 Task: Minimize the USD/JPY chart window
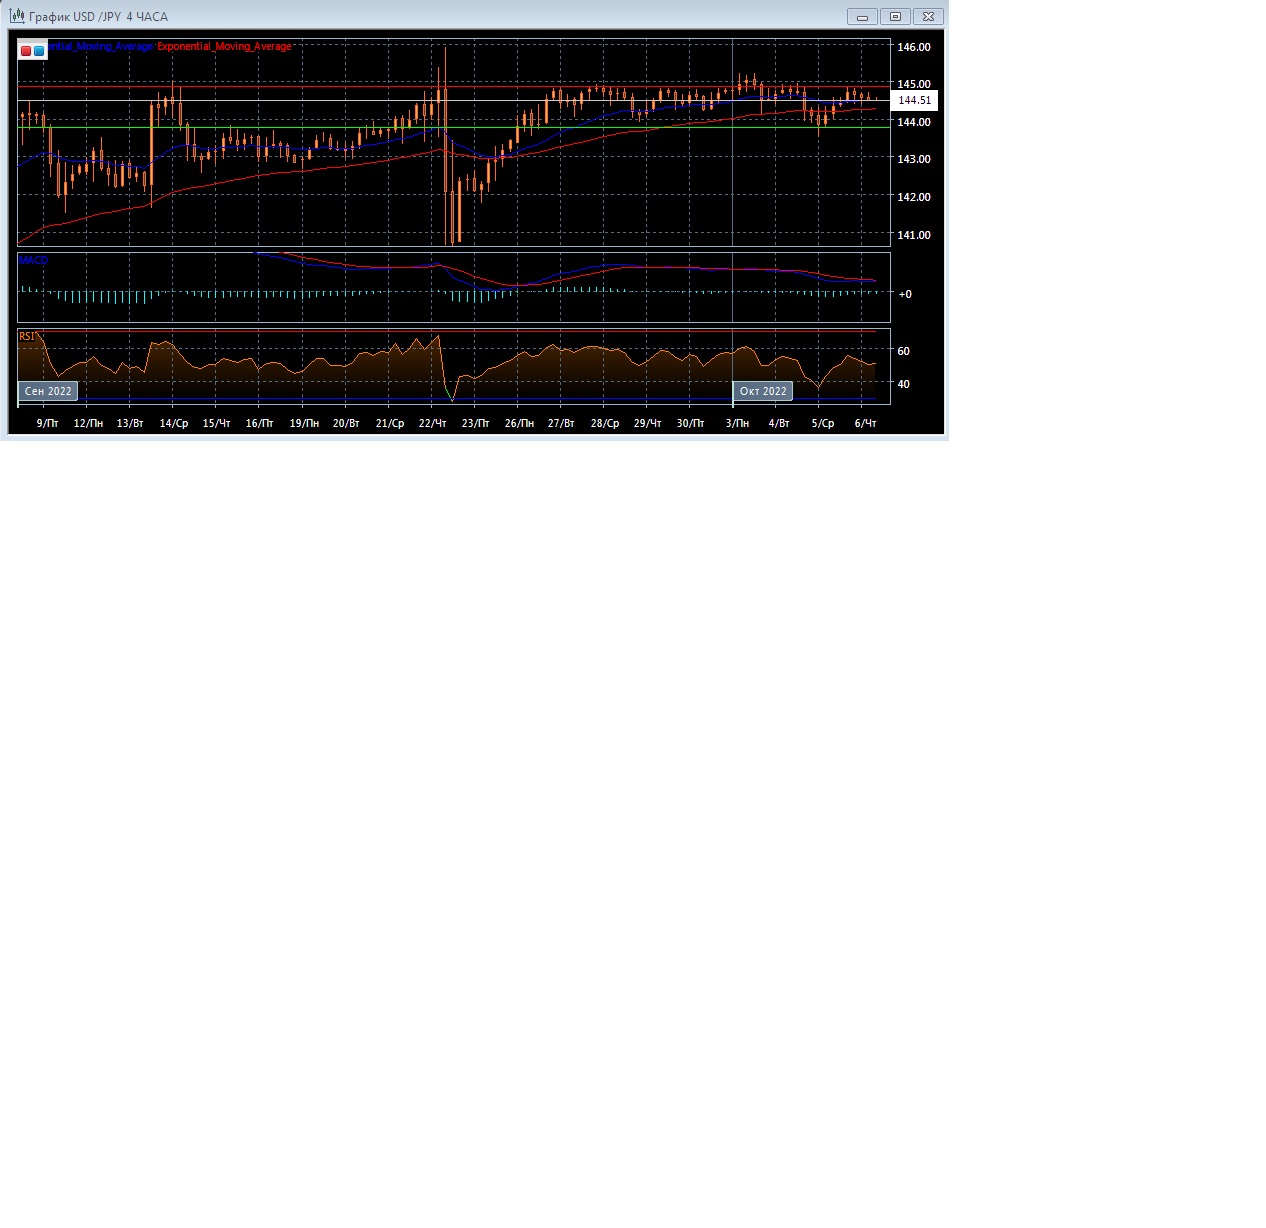[861, 17]
